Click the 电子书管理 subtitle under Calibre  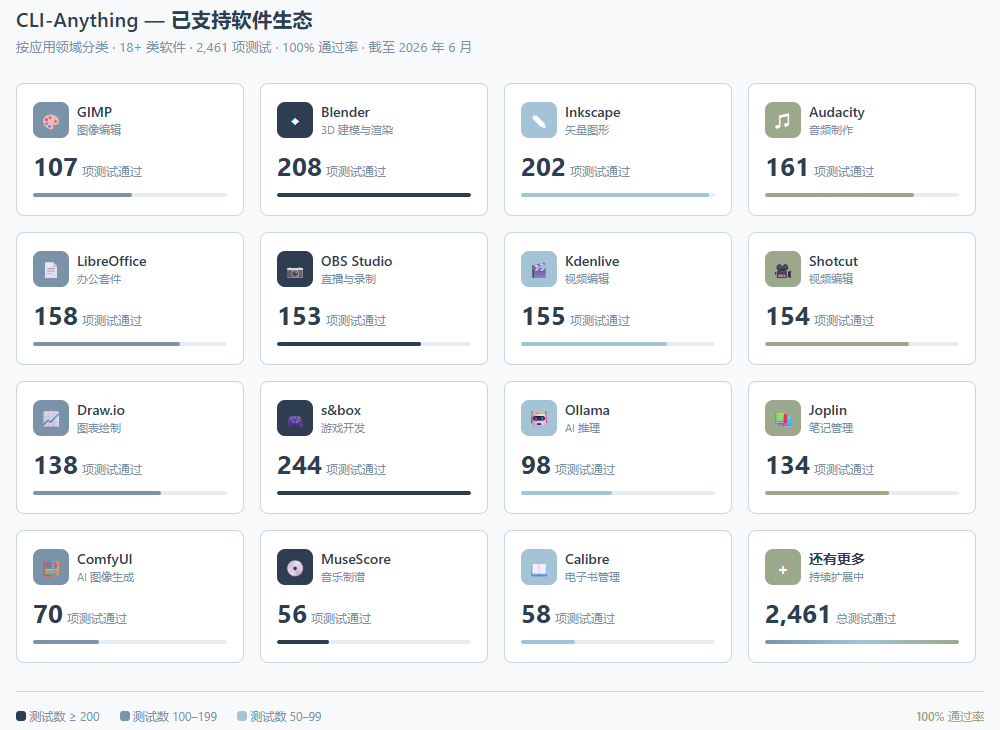(x=592, y=577)
